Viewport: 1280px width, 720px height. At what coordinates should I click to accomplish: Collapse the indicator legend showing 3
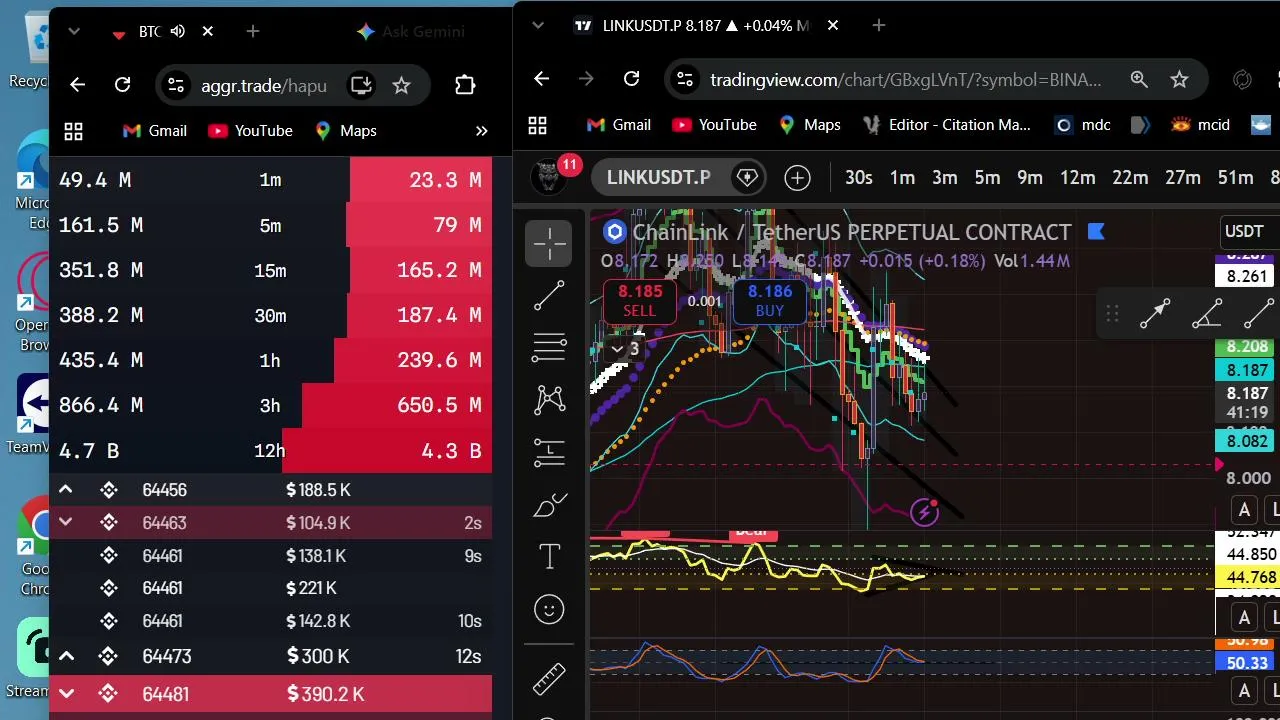625,349
